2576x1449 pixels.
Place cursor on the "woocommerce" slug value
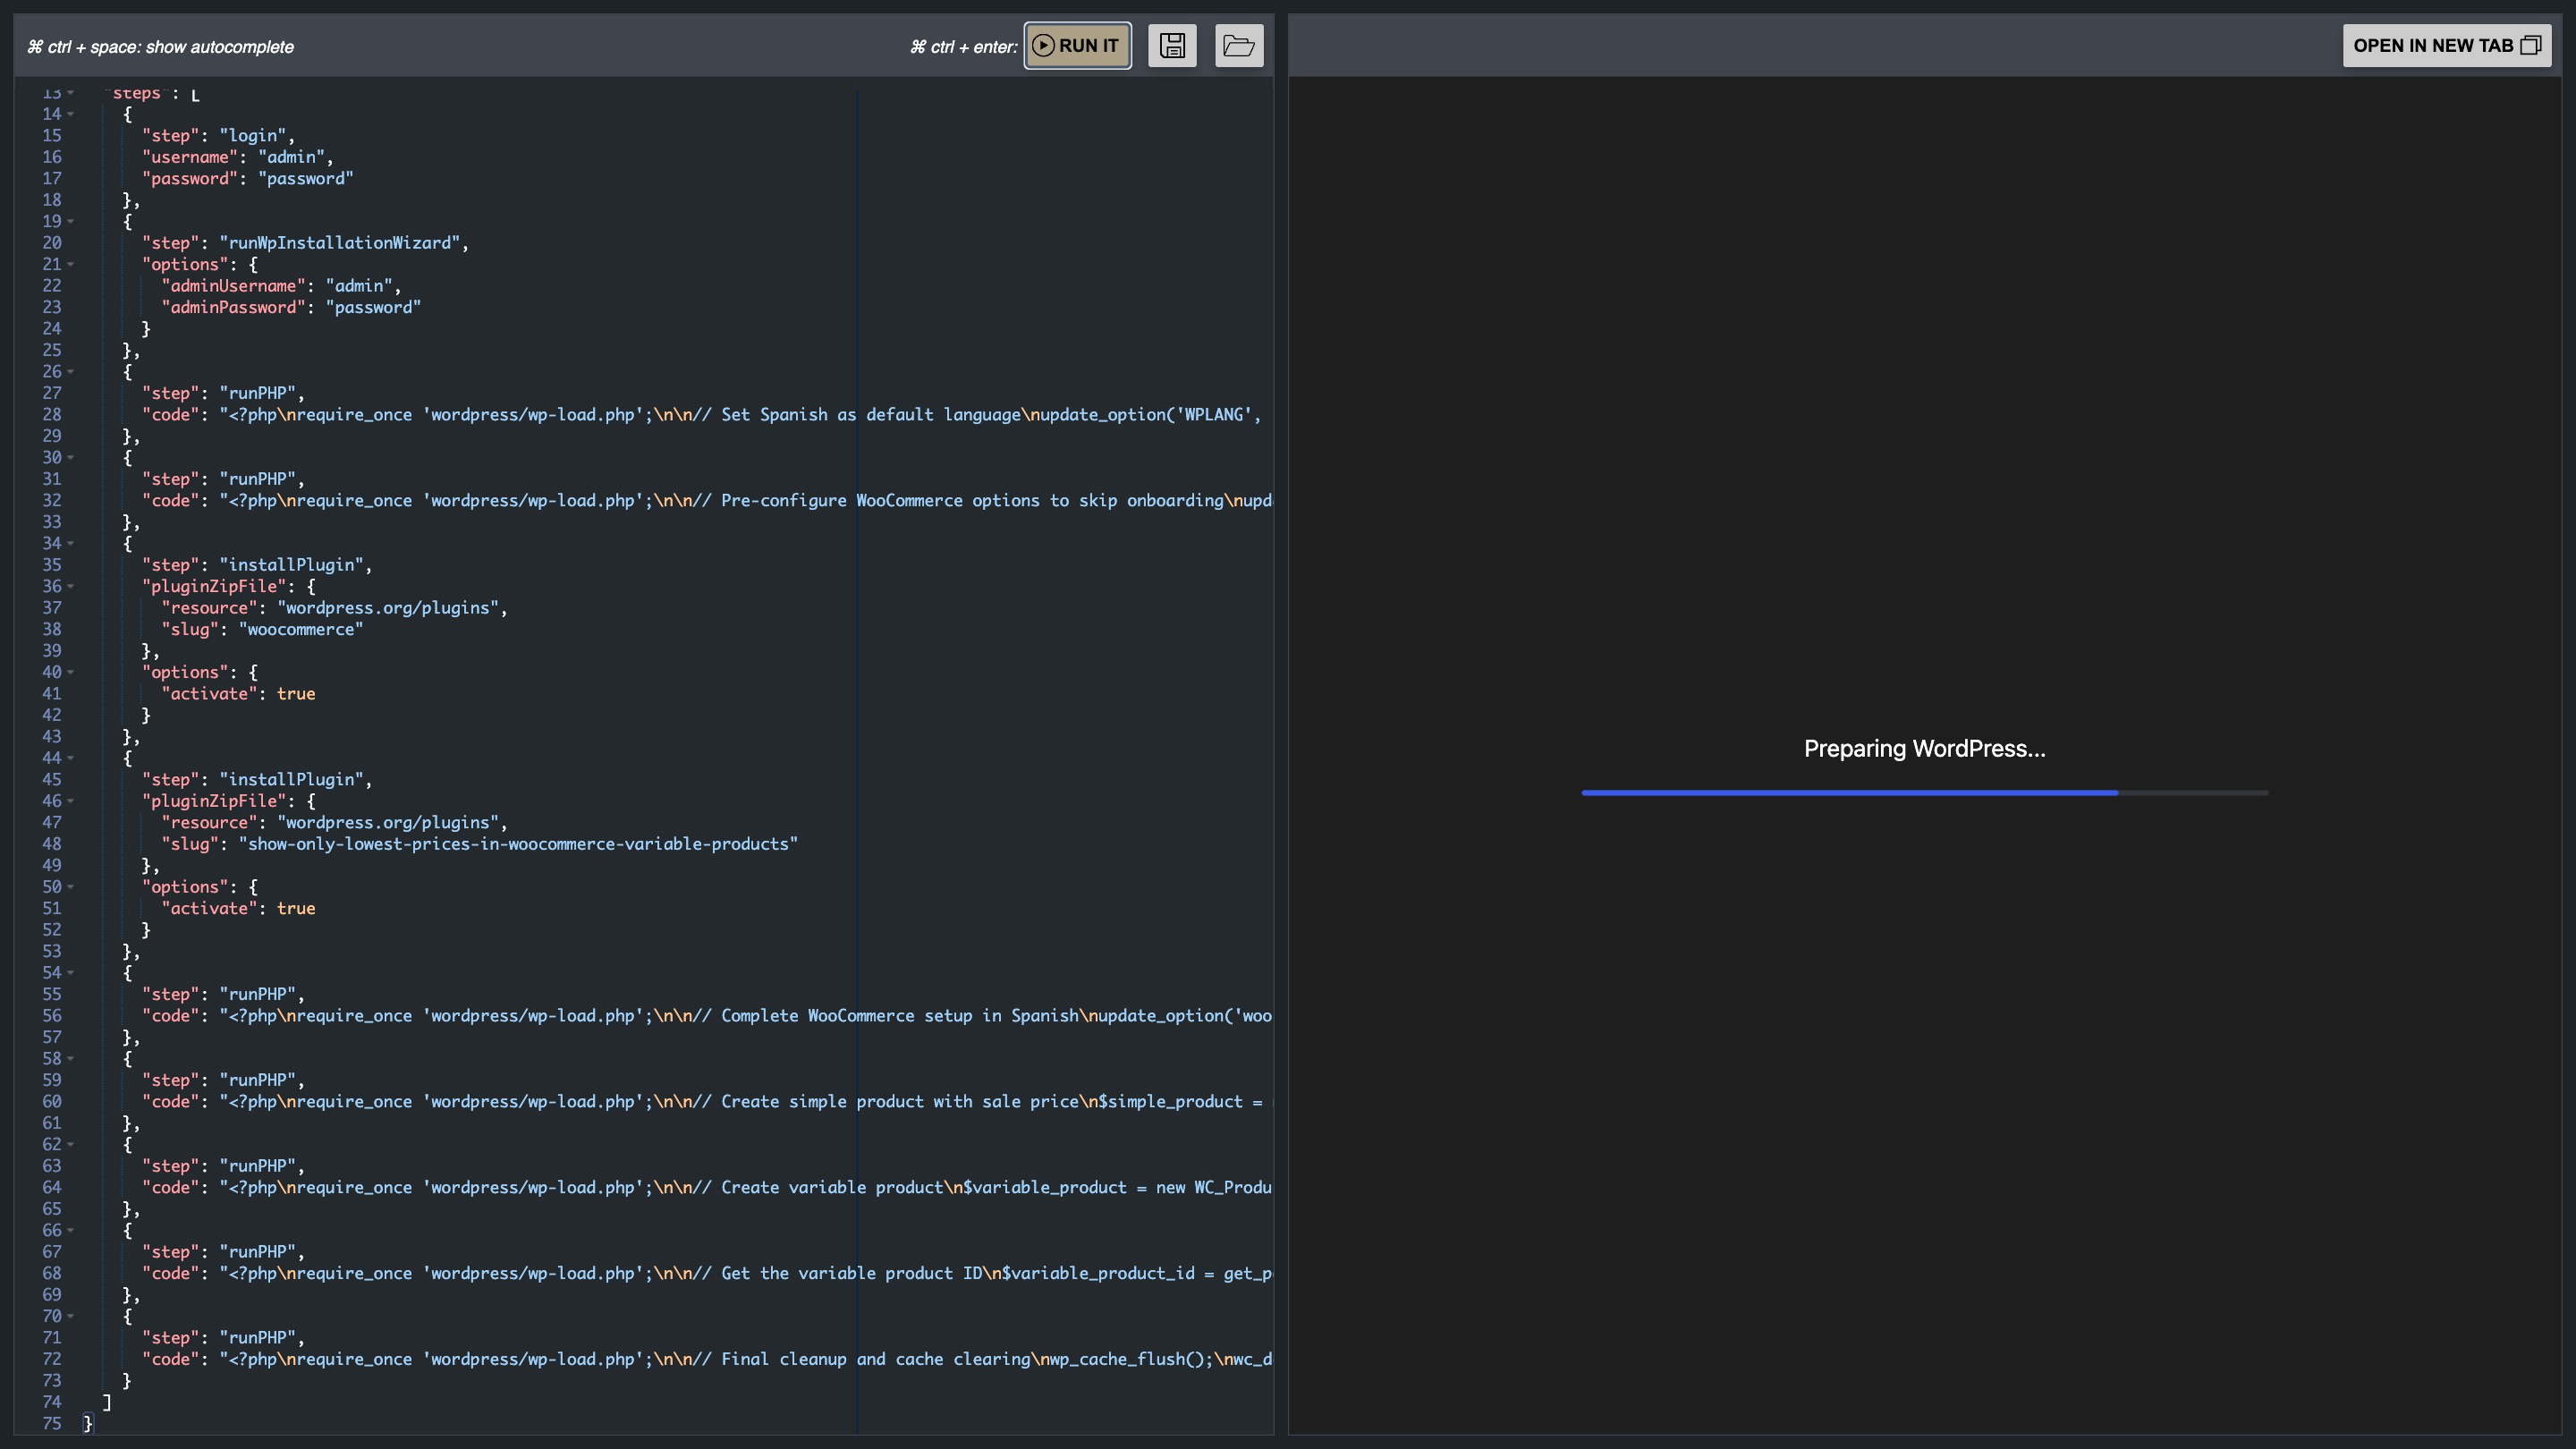[300, 630]
